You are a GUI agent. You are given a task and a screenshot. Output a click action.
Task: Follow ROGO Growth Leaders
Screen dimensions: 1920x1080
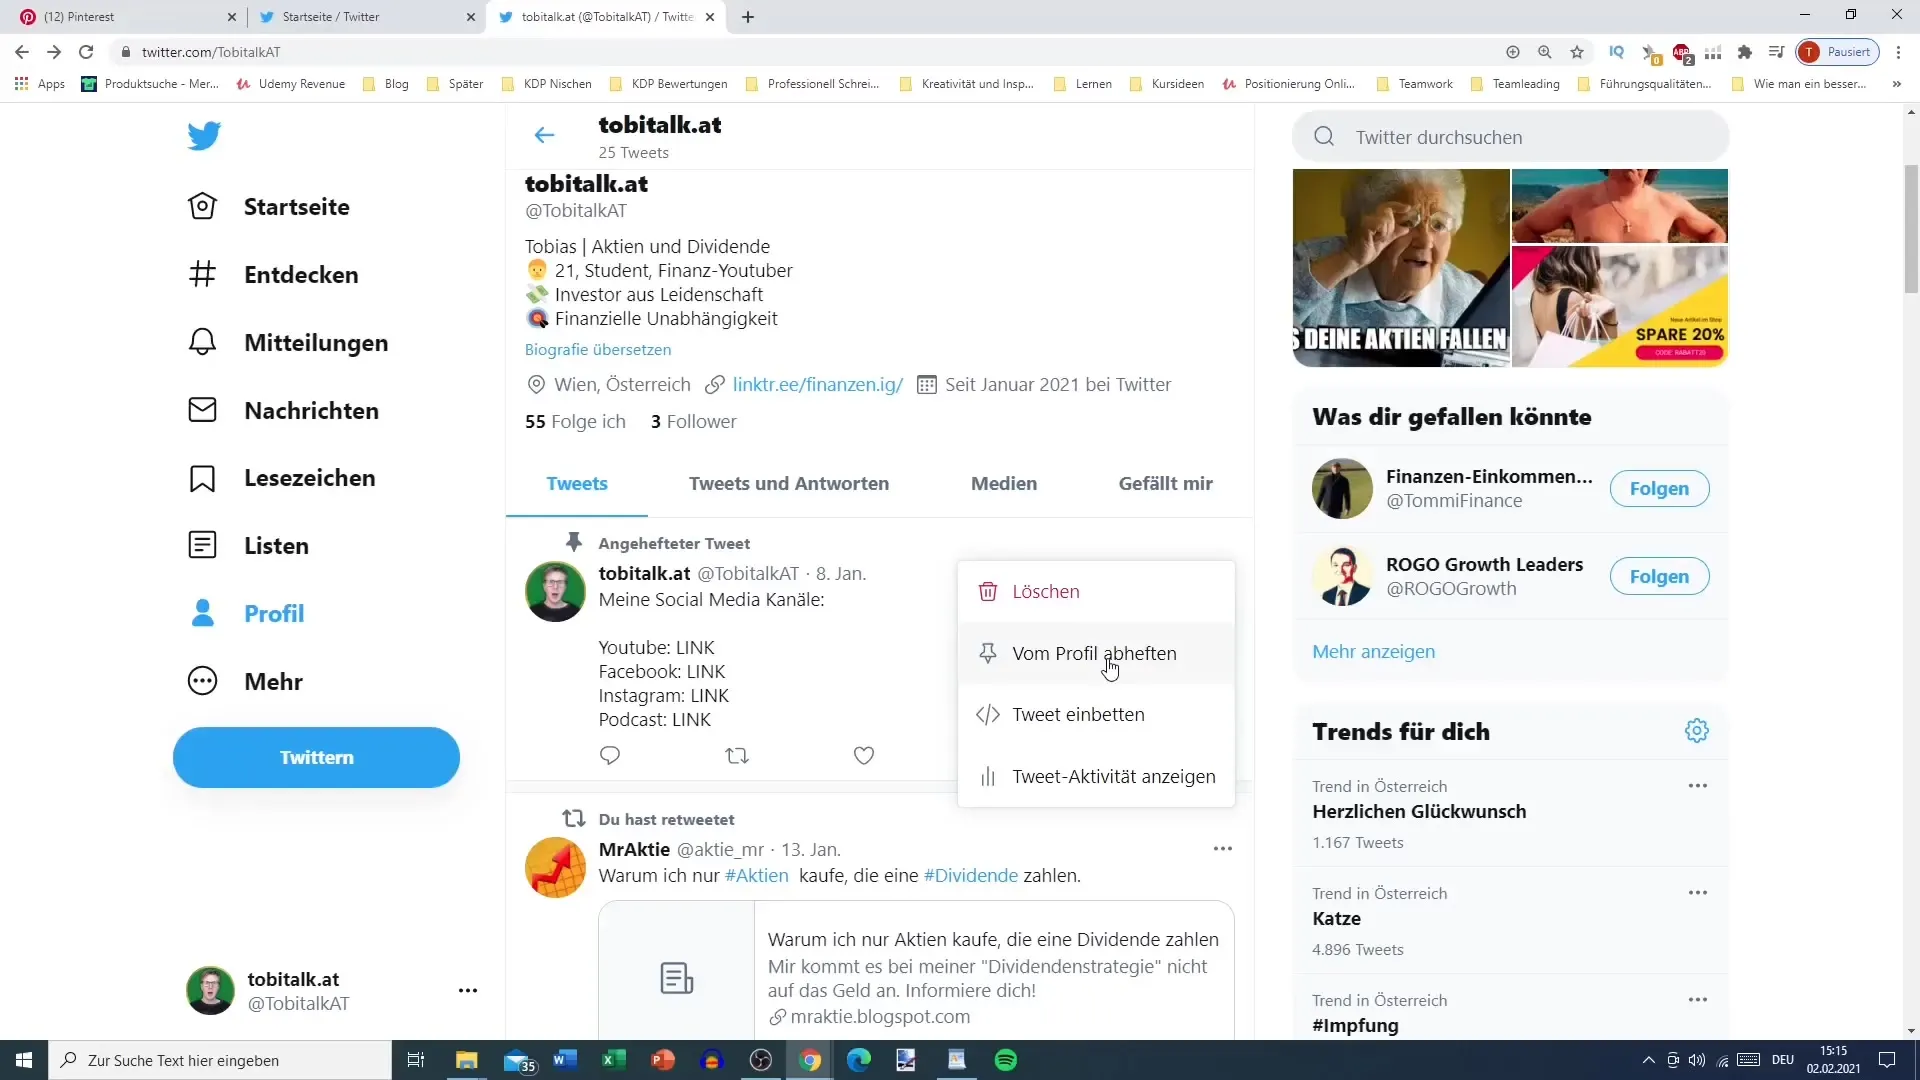1659,577
